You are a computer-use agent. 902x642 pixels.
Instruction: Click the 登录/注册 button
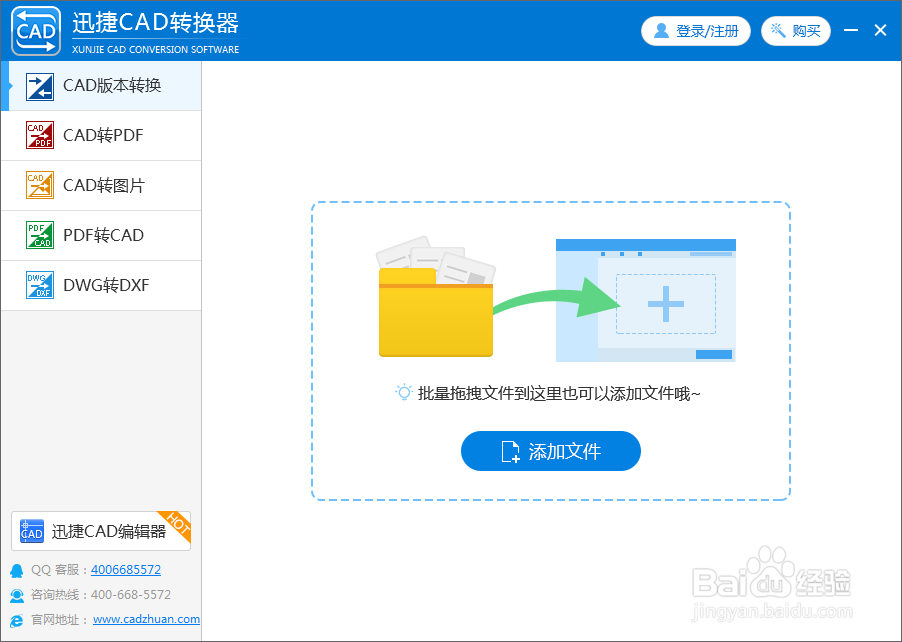pos(696,30)
